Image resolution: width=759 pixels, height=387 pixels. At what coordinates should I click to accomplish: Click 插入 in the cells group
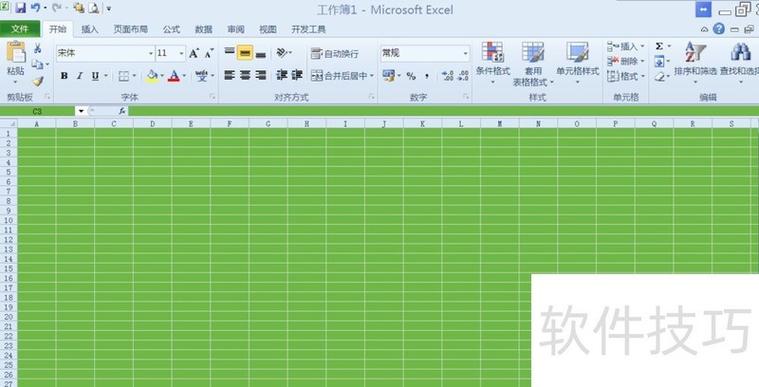625,46
